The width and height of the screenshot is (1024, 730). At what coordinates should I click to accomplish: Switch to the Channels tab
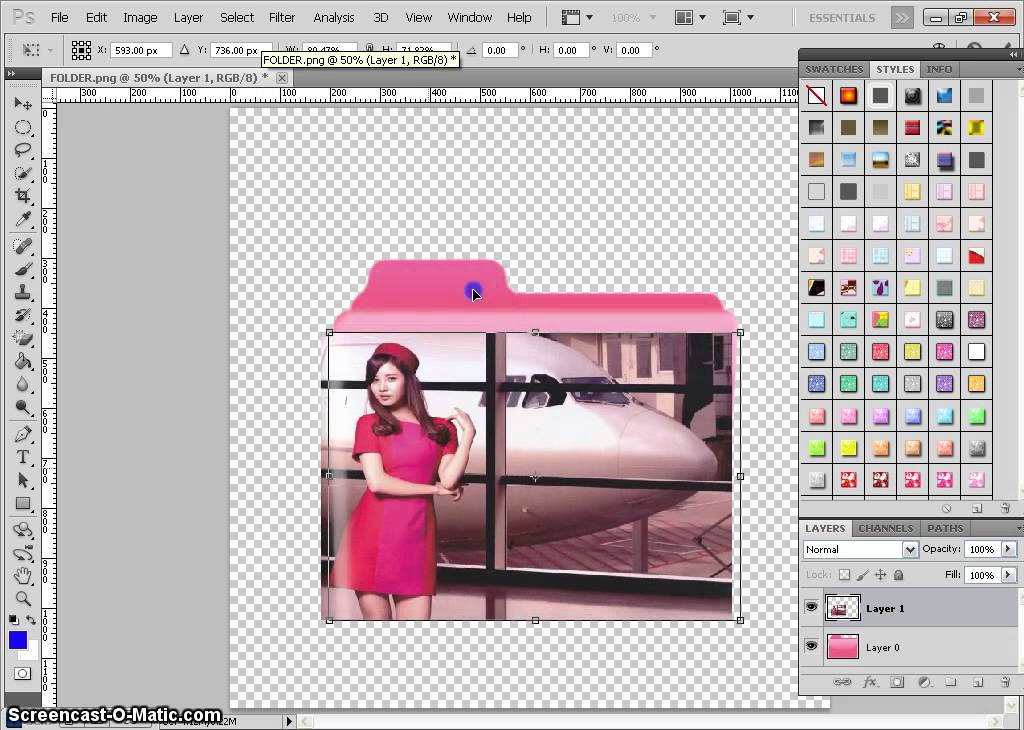[x=886, y=528]
